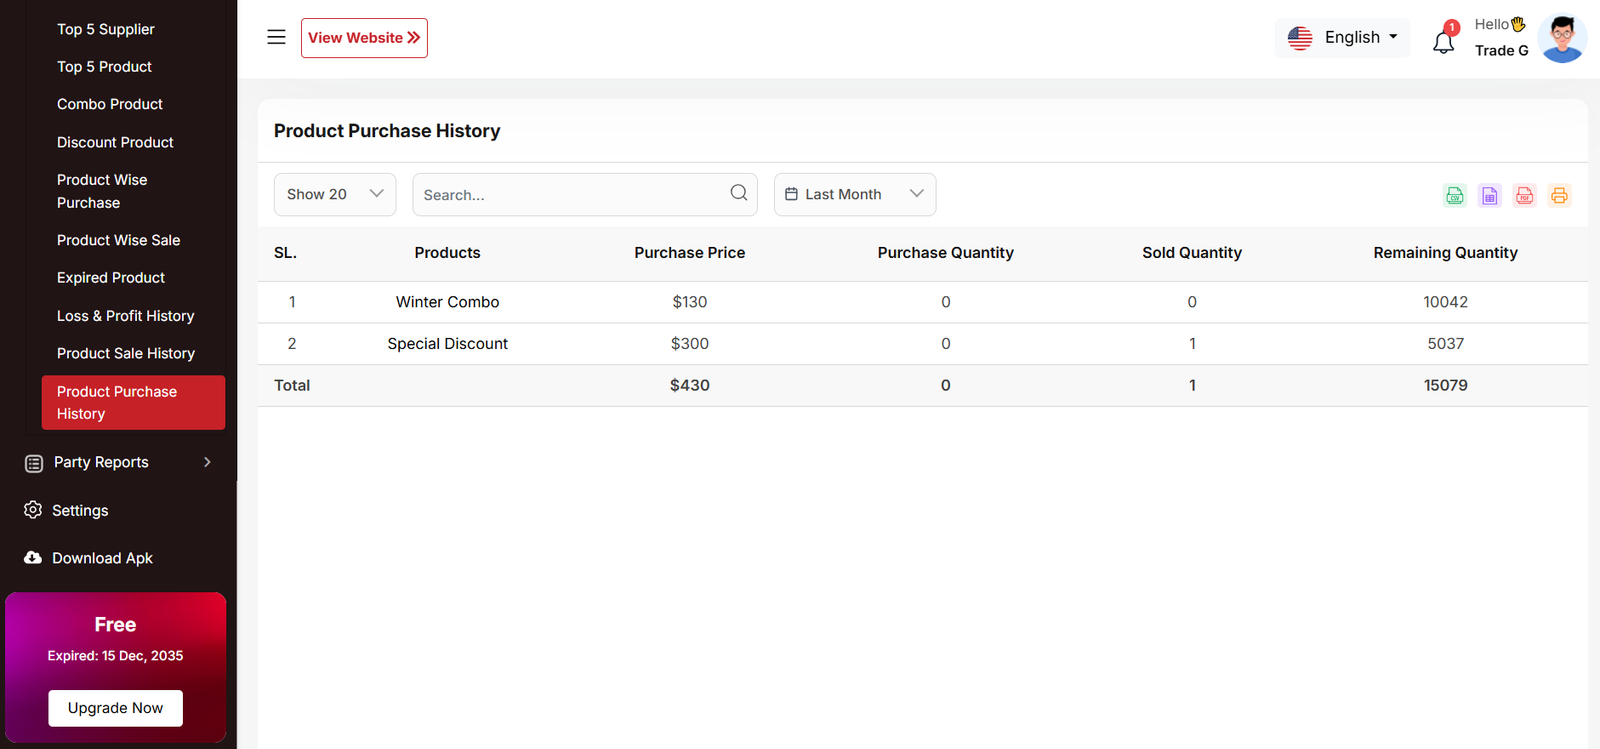Open the English language dropdown
1600x749 pixels.
point(1342,38)
